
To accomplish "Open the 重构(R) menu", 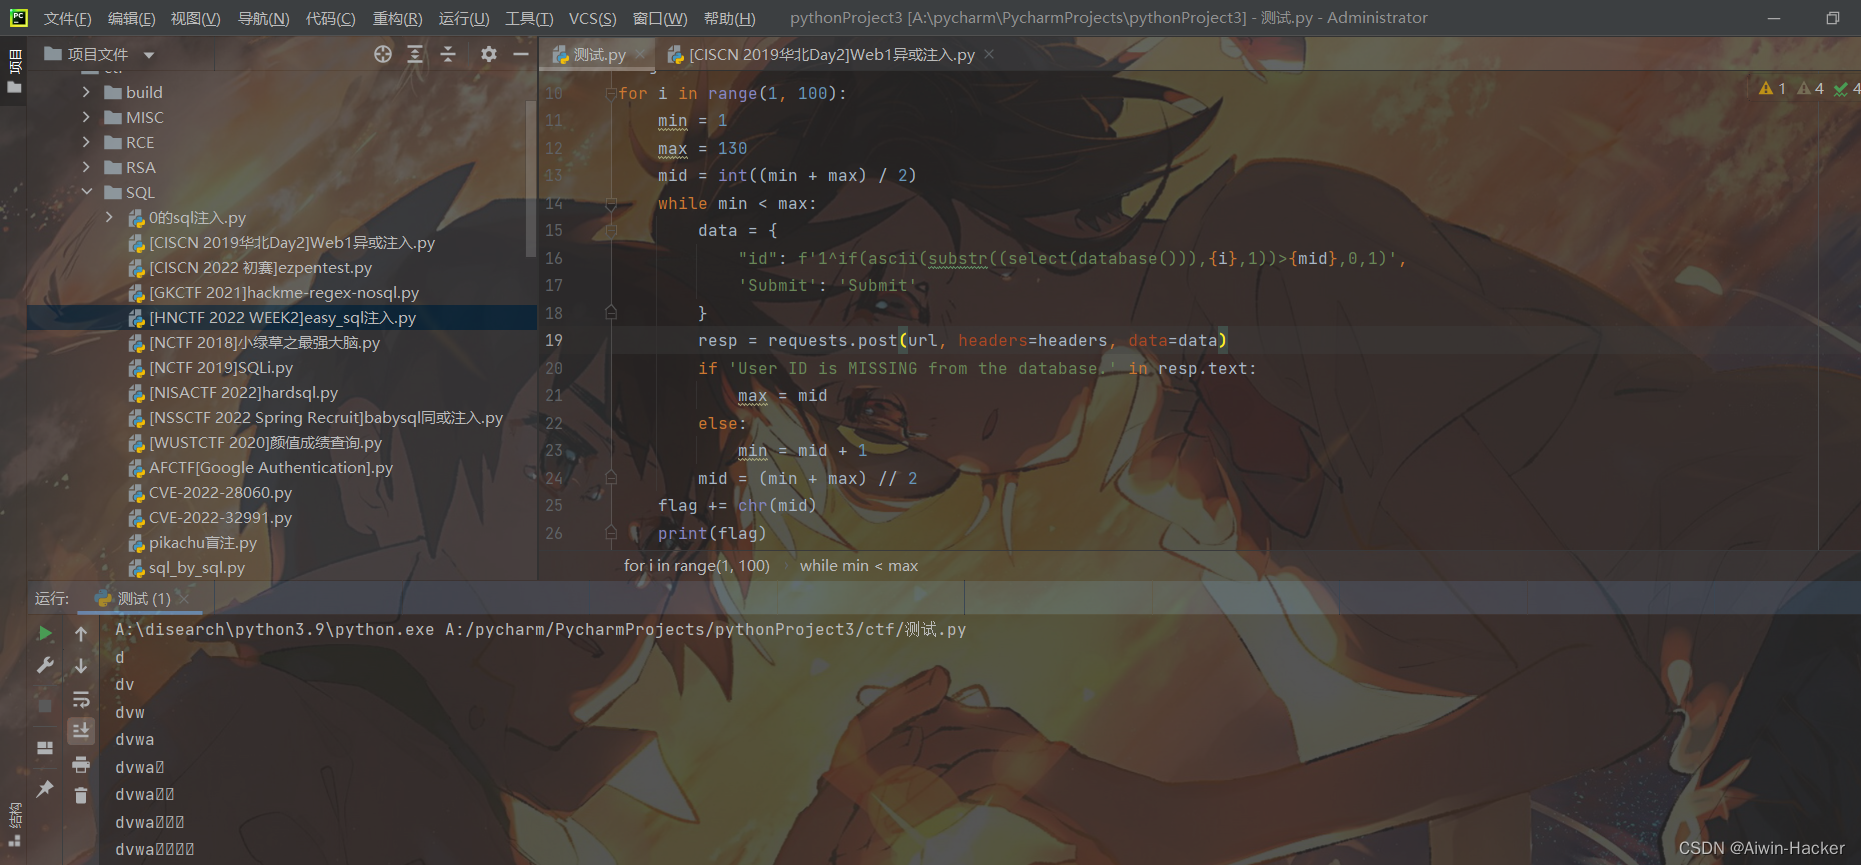I will click(397, 18).
